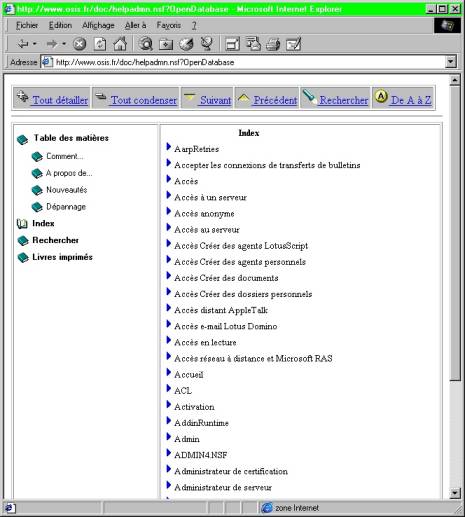Image resolution: width=465 pixels, height=517 pixels.
Task: Open the Favoris menu
Action: (169, 25)
